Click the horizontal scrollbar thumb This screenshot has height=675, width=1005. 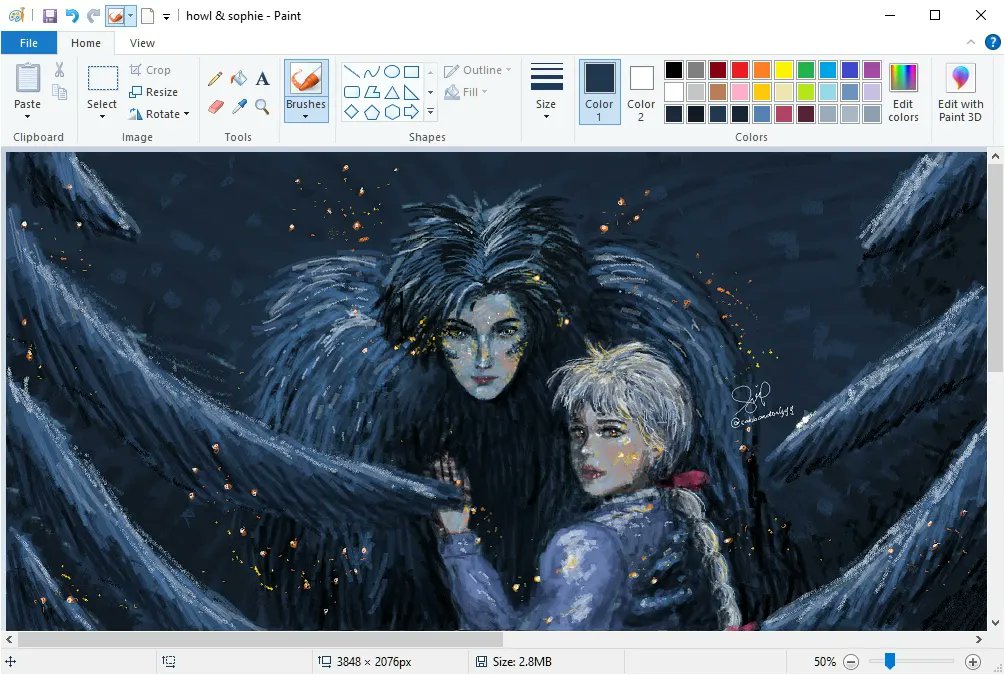click(x=260, y=639)
